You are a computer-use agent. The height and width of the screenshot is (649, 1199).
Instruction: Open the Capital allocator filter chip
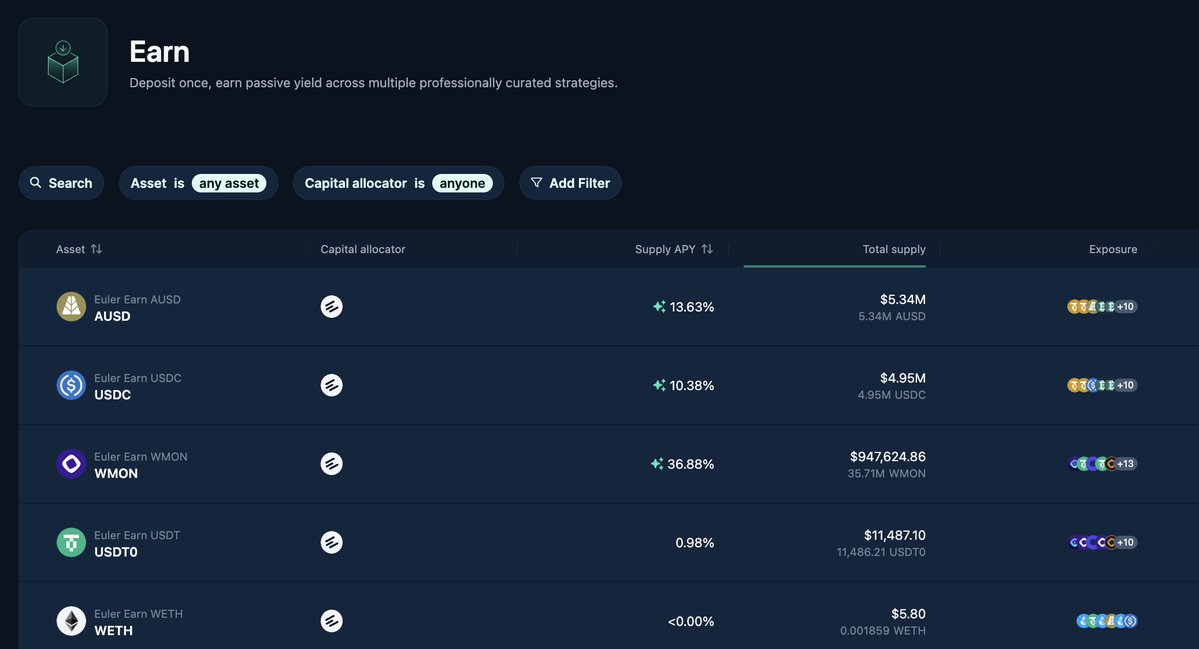click(x=398, y=183)
